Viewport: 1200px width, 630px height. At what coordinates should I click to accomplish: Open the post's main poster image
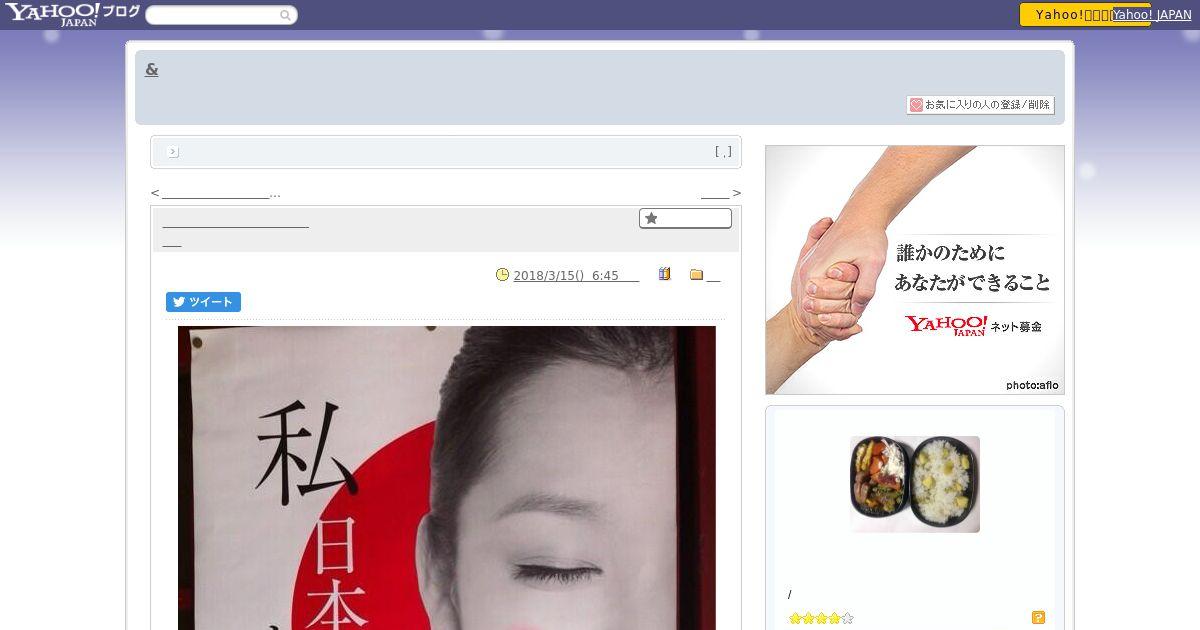coord(447,478)
